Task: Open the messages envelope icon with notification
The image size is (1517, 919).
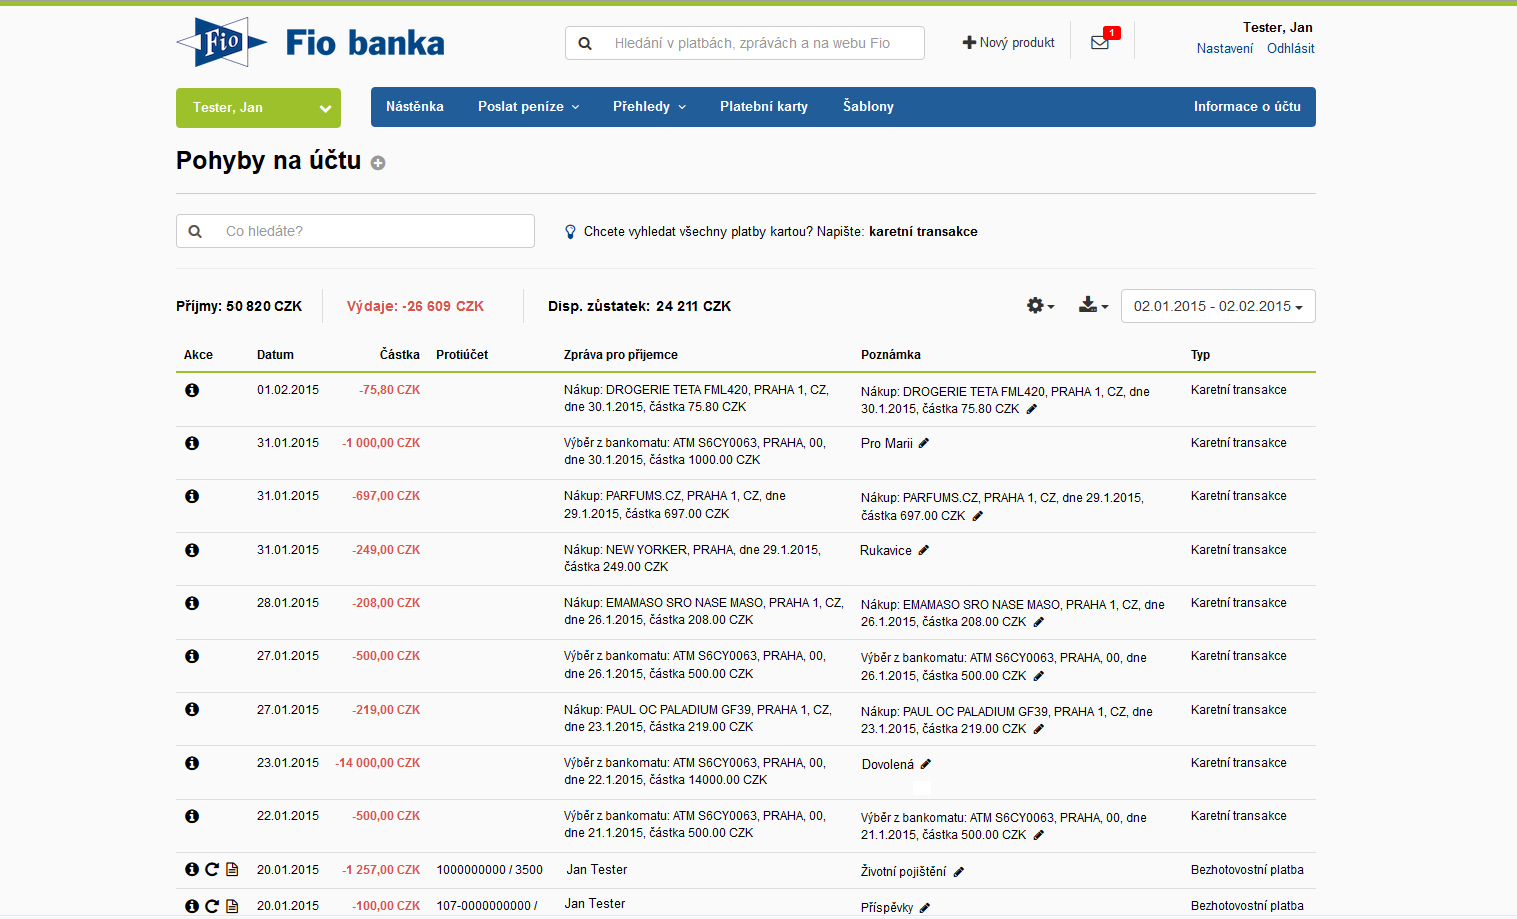Action: pos(1100,43)
